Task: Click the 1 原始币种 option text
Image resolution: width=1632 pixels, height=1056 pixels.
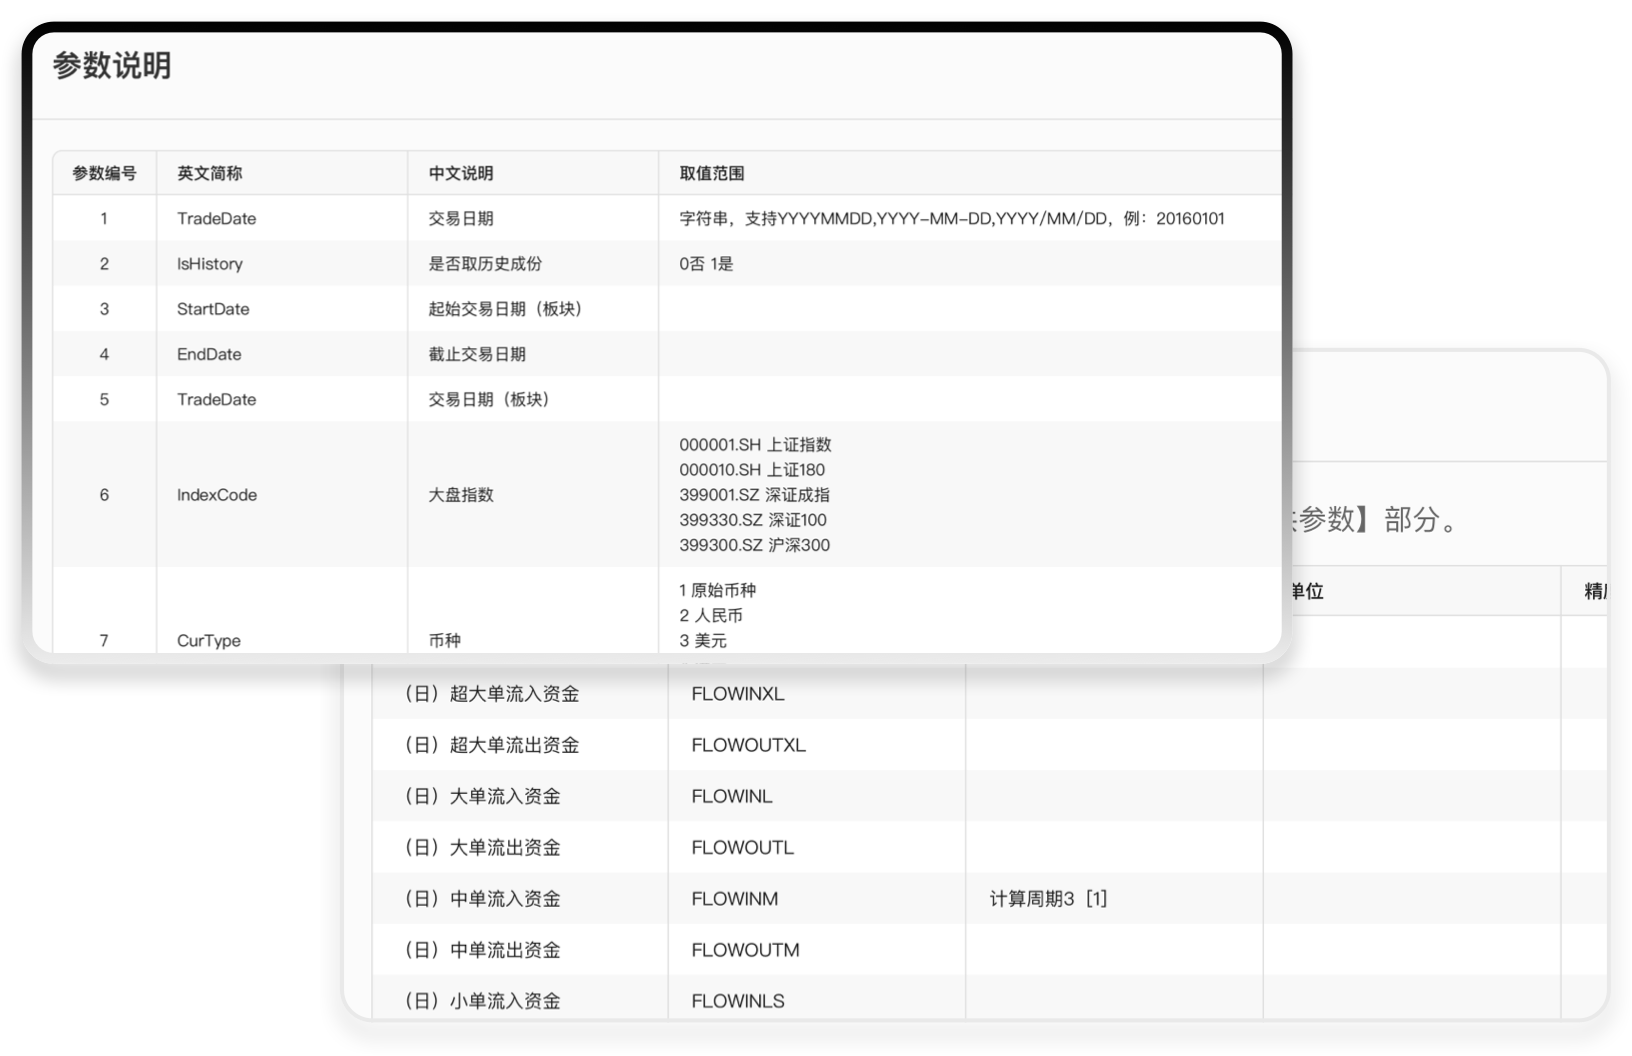Action: 718,590
